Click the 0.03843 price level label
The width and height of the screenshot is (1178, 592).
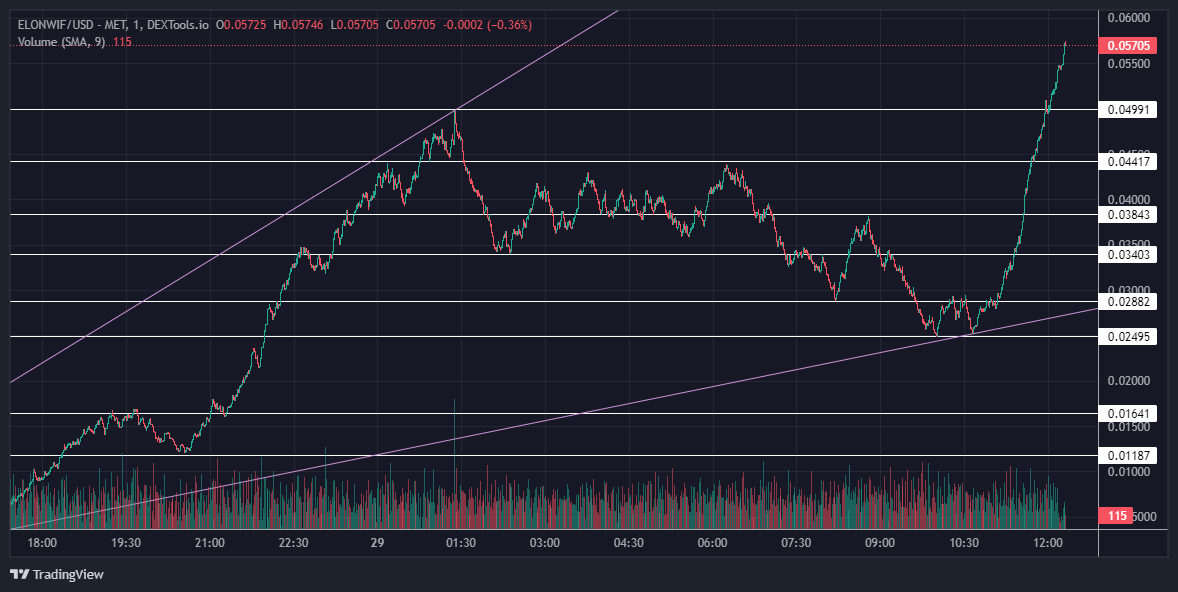(1127, 215)
